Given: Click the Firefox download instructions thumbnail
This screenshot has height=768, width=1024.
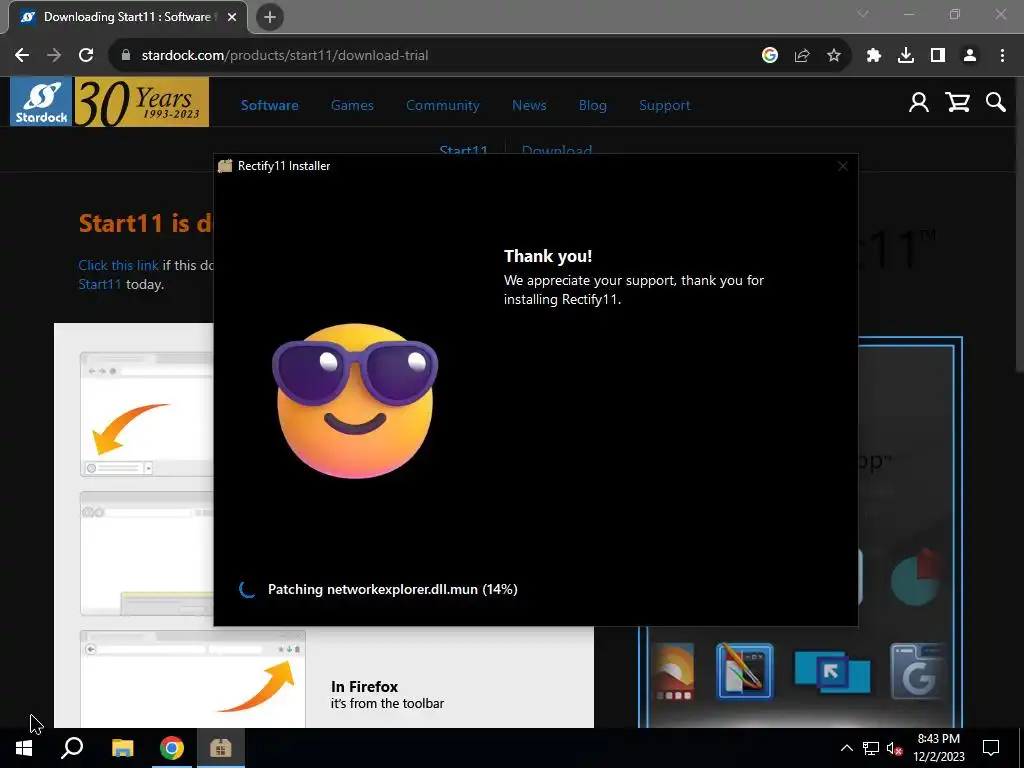Looking at the screenshot, I should tap(193, 679).
